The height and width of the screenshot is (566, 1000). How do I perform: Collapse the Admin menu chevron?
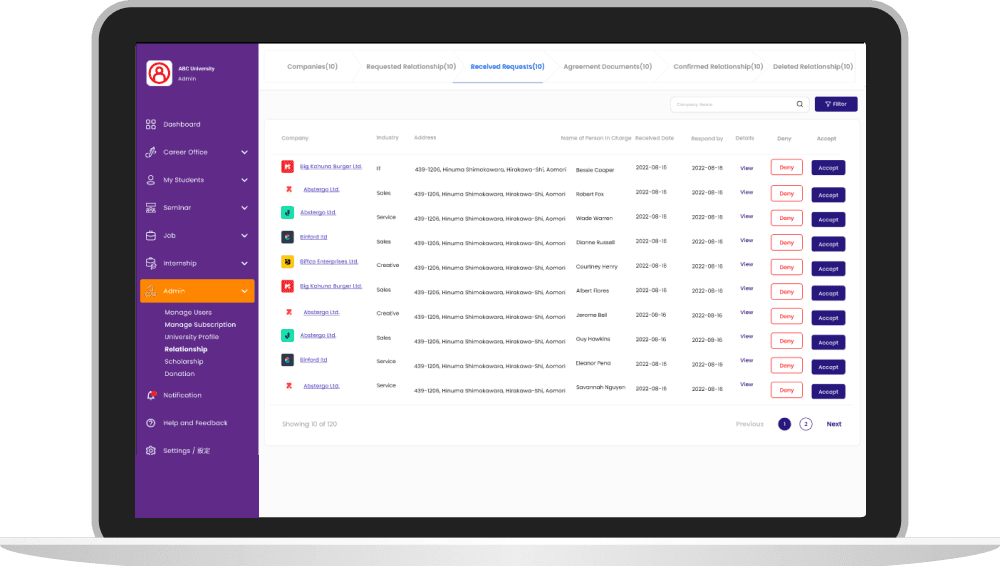click(244, 291)
